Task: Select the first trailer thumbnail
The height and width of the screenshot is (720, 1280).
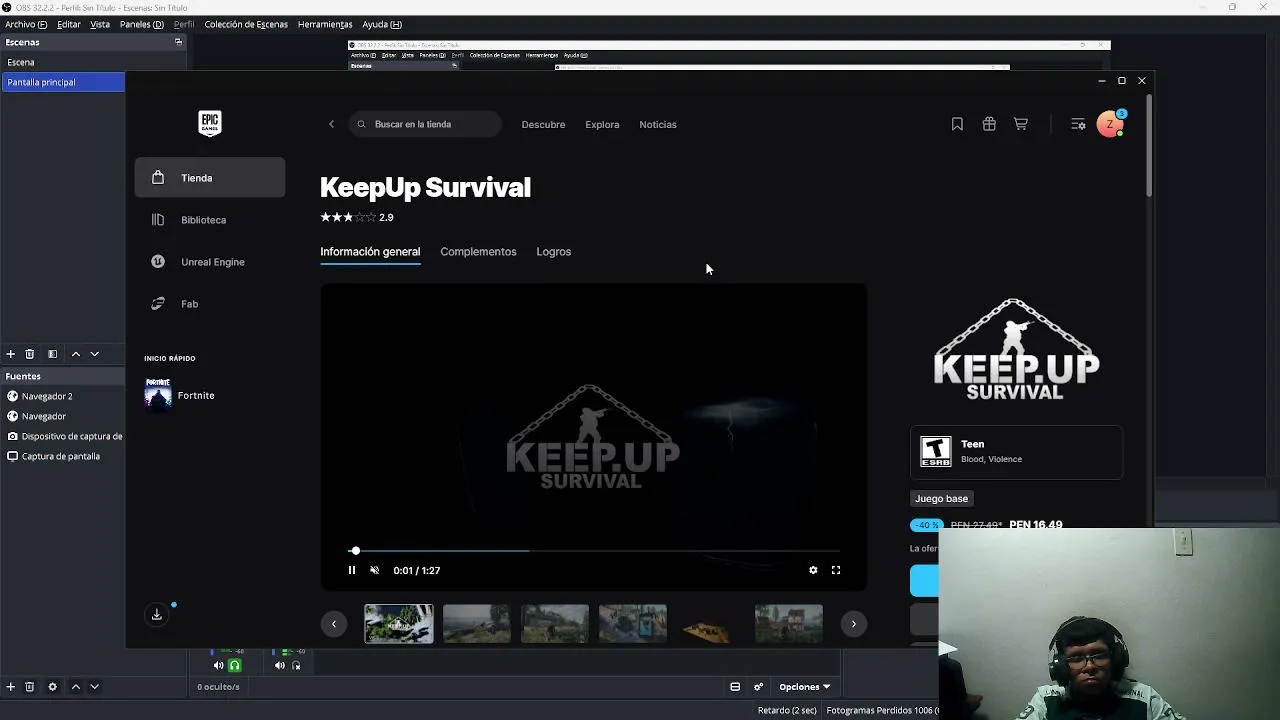Action: [399, 624]
